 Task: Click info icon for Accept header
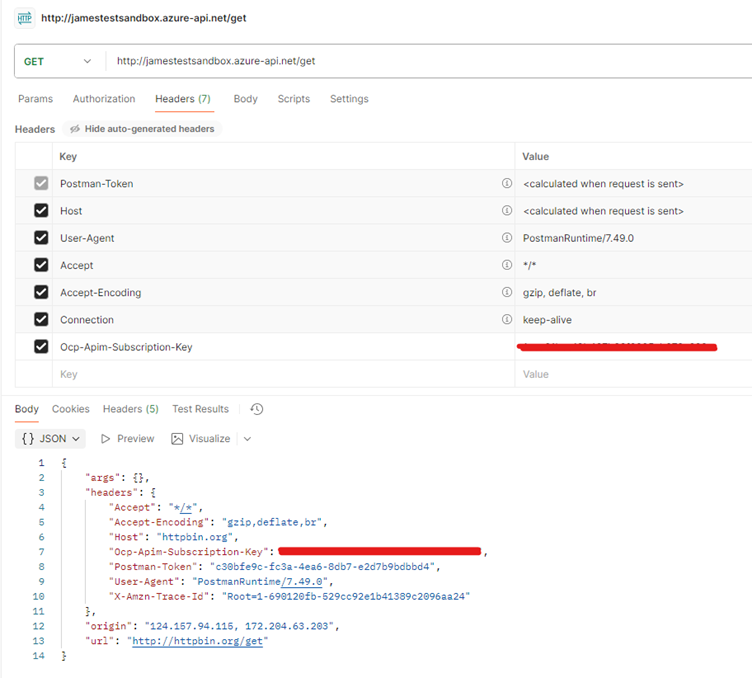point(507,265)
